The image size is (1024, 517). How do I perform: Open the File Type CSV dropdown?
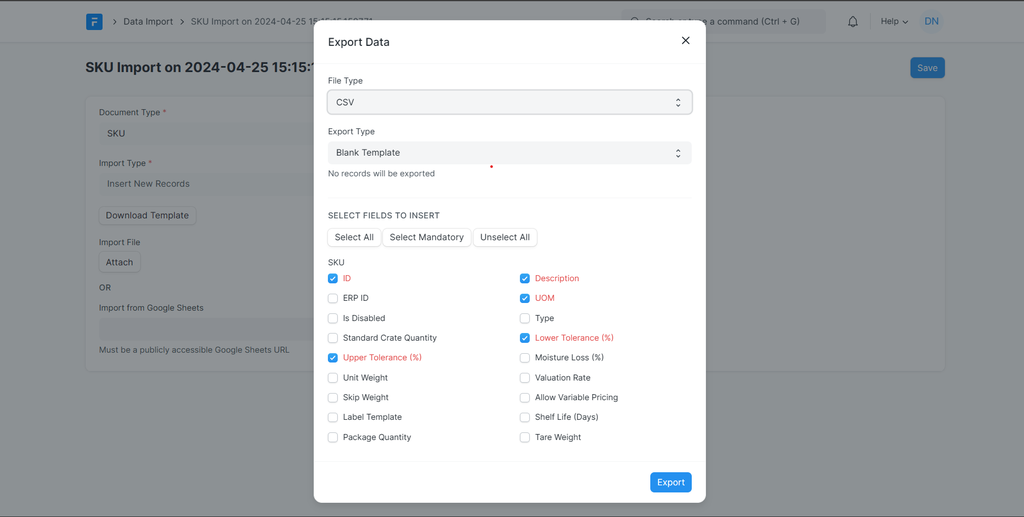coord(509,102)
